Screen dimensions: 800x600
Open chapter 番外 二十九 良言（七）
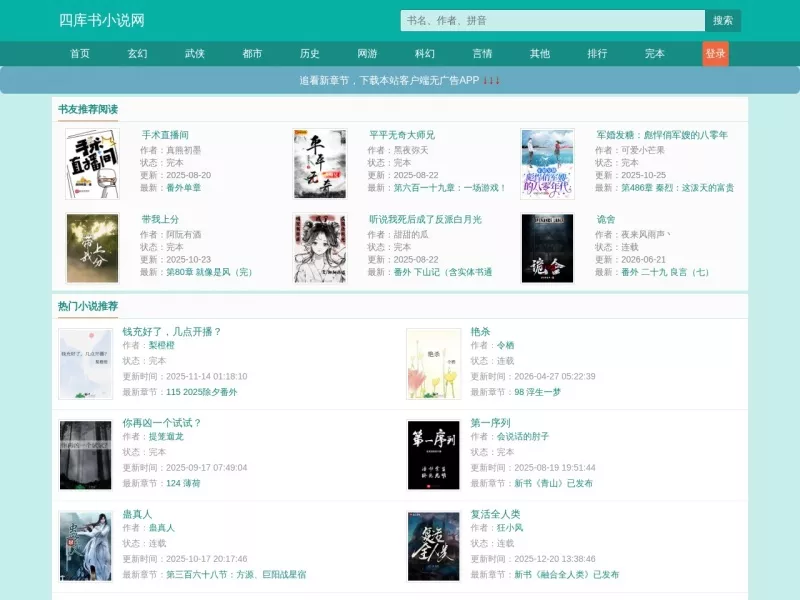tap(665, 272)
